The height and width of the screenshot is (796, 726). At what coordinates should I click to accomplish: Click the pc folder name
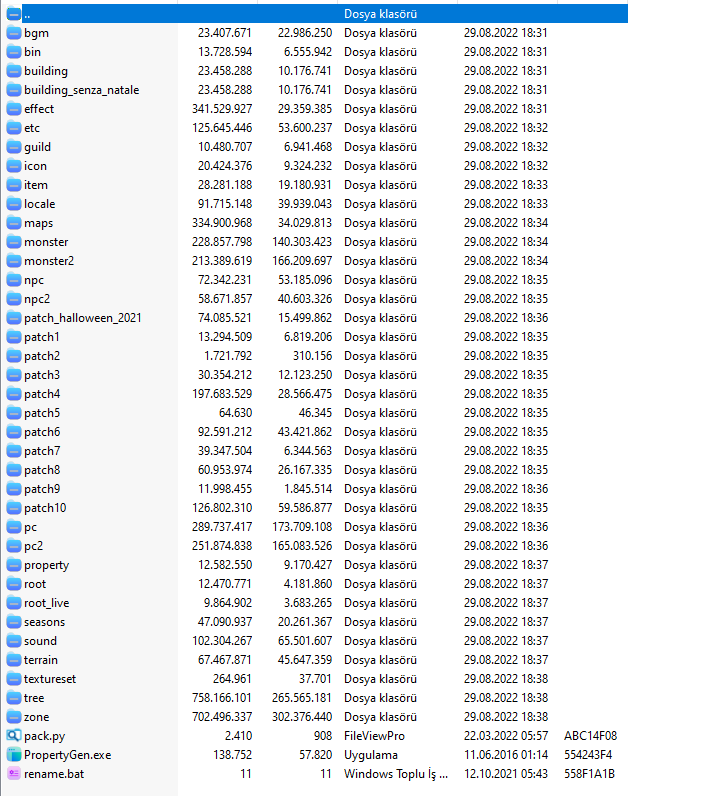30,527
